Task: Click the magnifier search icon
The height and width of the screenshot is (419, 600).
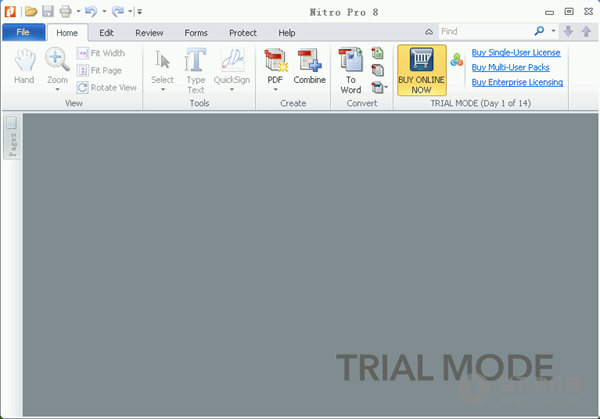Action: click(540, 31)
